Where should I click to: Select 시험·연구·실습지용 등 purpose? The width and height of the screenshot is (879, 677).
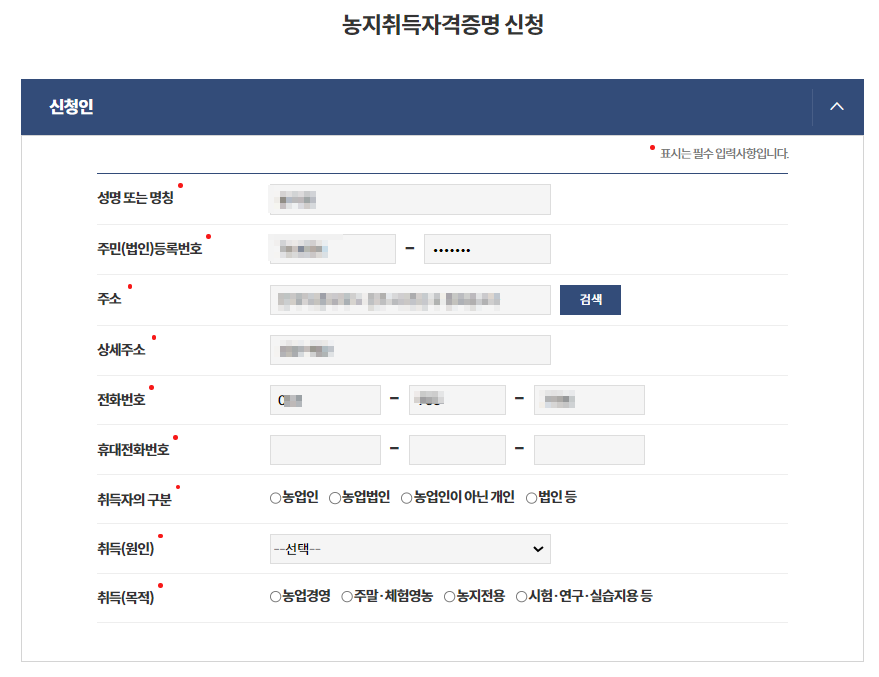click(520, 597)
